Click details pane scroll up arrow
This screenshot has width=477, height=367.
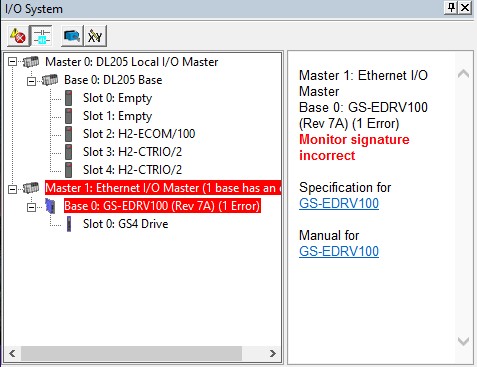coord(464,74)
